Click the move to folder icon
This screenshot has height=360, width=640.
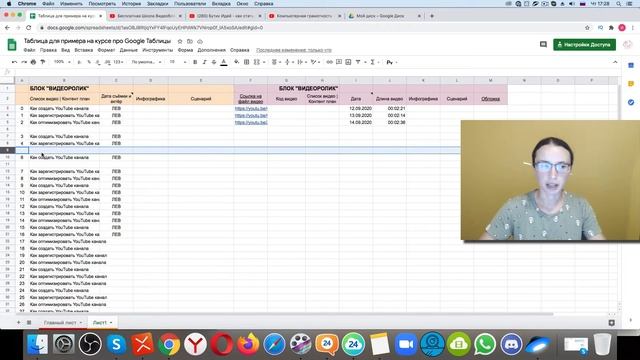pos(190,41)
